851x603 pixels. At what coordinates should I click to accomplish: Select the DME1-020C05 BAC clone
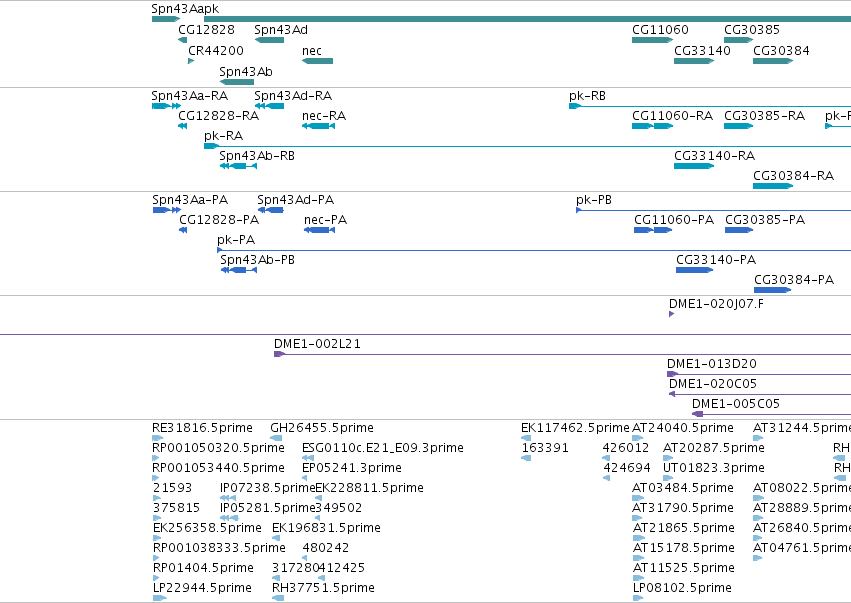click(760, 394)
